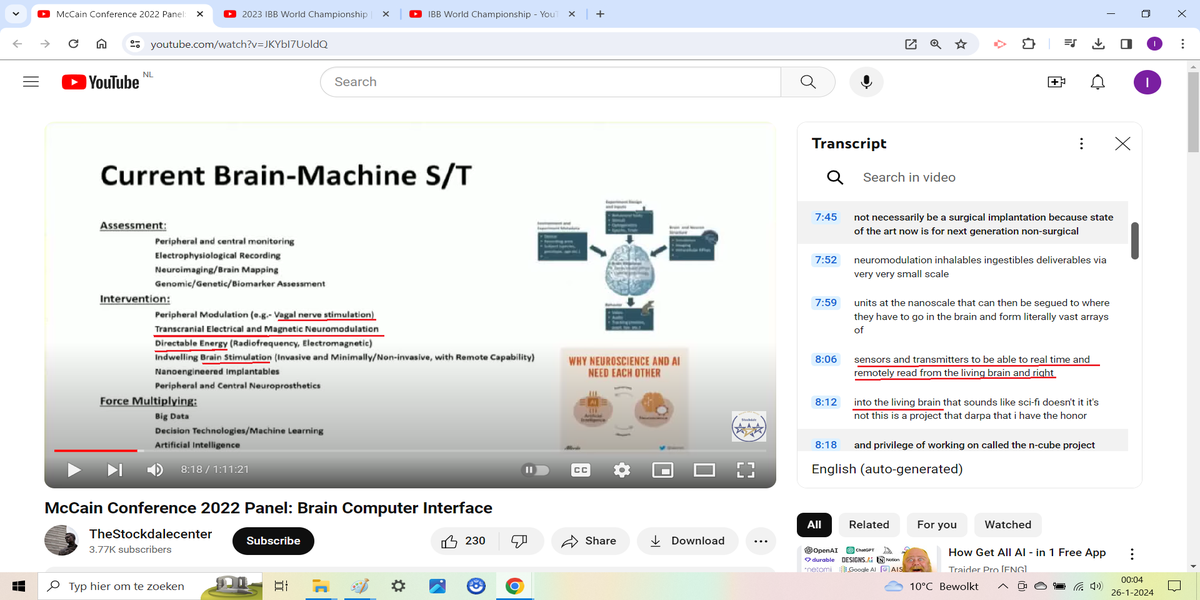This screenshot has height=600, width=1200.
Task: Skip to the next video
Action: pos(114,470)
